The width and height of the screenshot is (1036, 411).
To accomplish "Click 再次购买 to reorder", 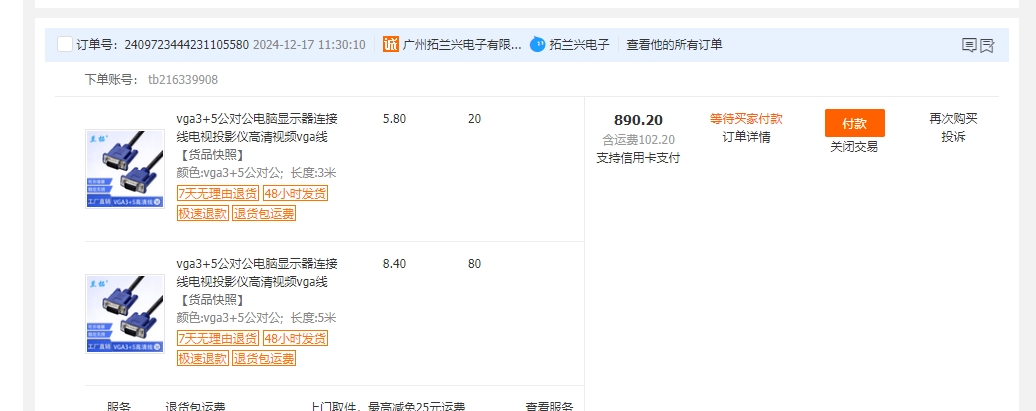I will 952,119.
